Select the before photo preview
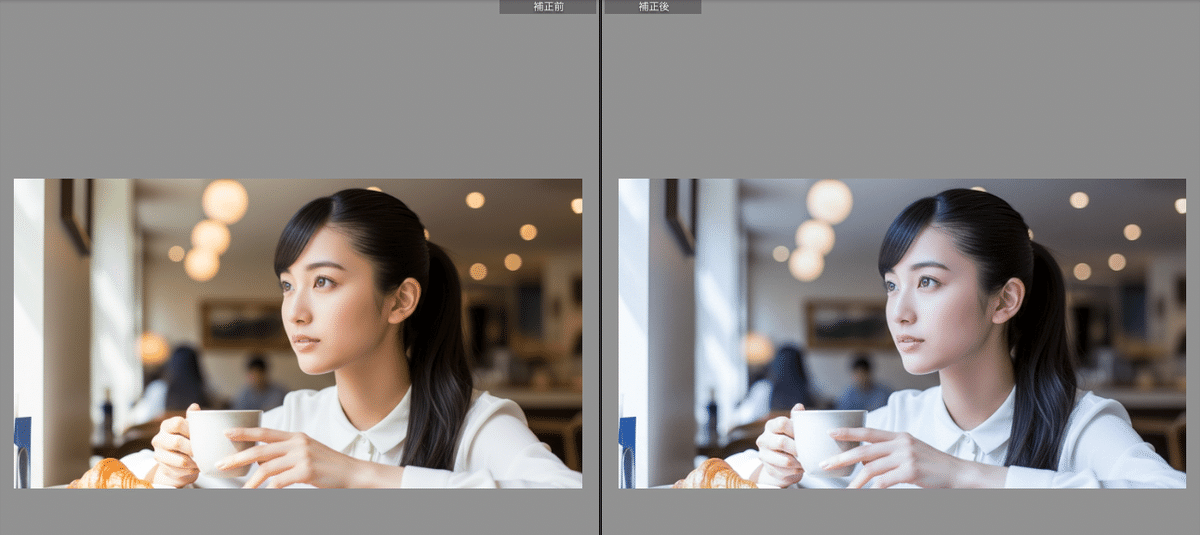Image resolution: width=1200 pixels, height=535 pixels. coord(297,333)
